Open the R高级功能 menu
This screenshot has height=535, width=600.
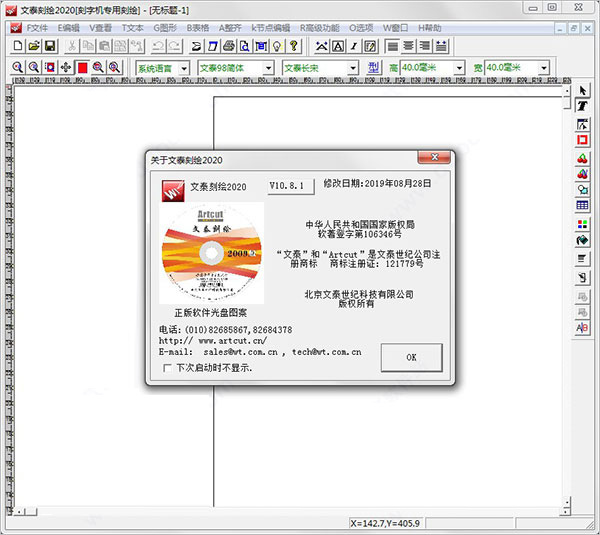320,28
